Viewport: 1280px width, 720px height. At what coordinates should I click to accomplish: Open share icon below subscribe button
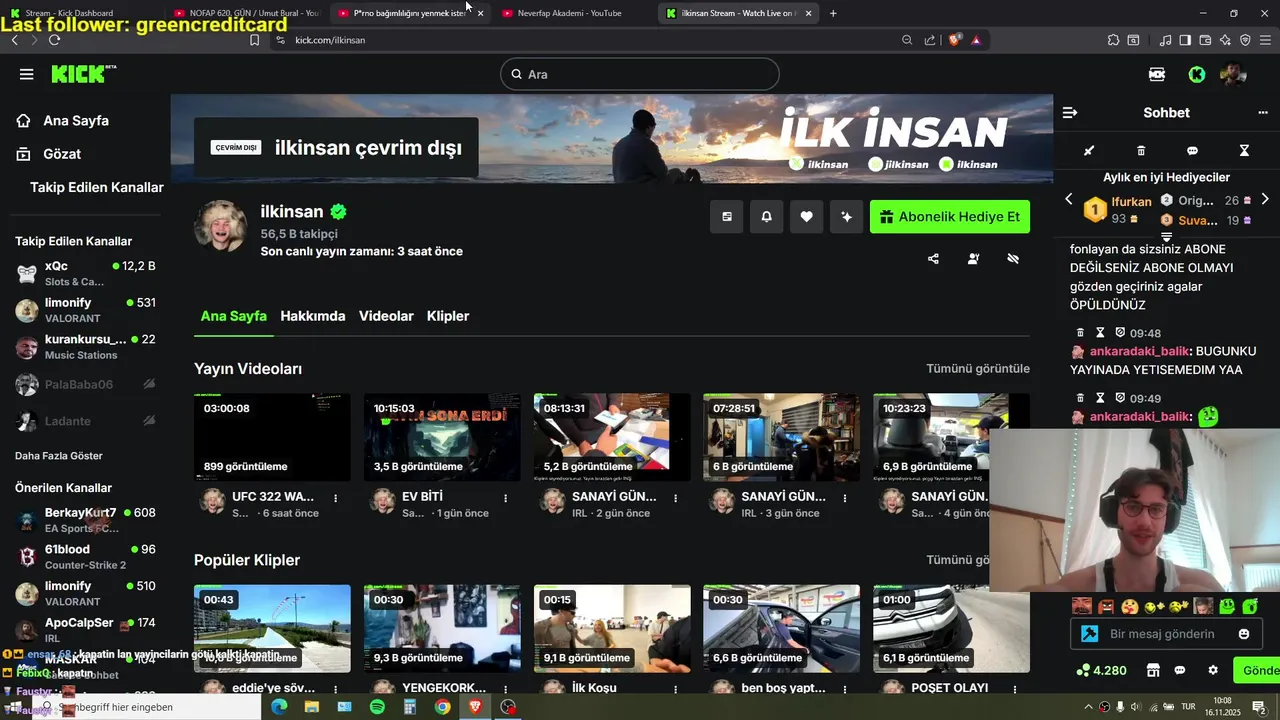933,258
